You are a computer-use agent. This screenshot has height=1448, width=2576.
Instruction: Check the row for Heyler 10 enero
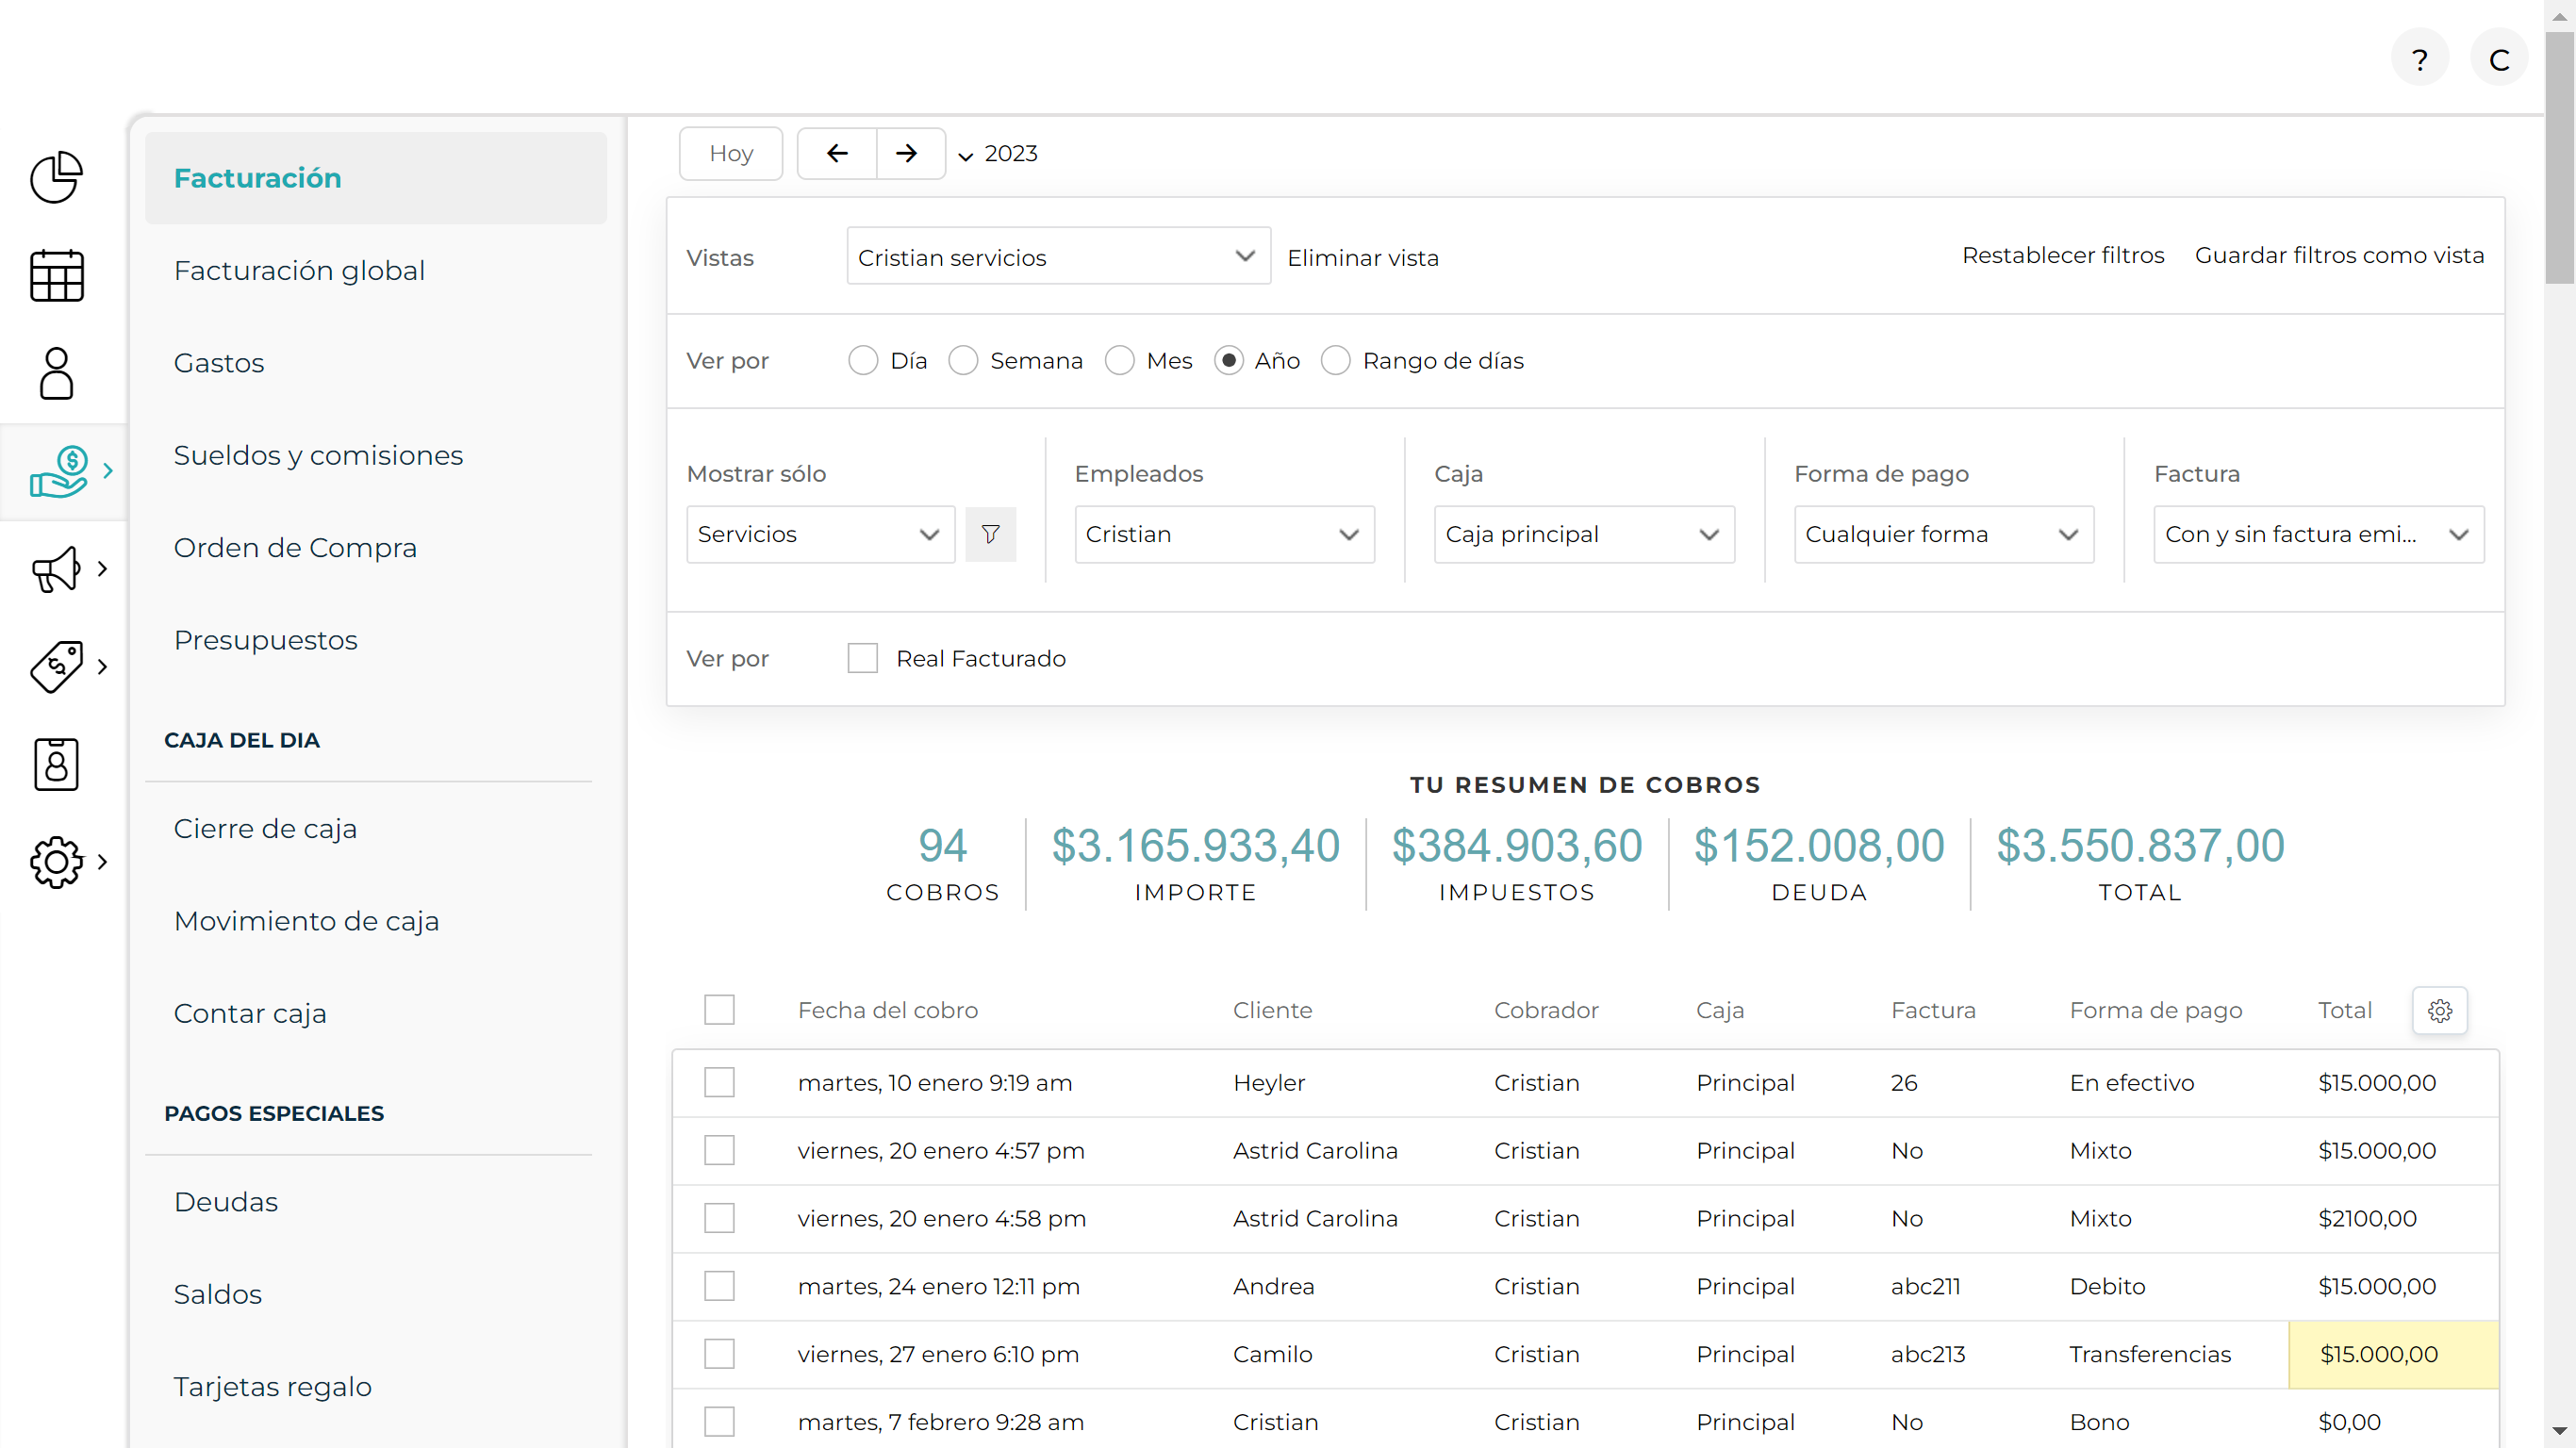(719, 1083)
